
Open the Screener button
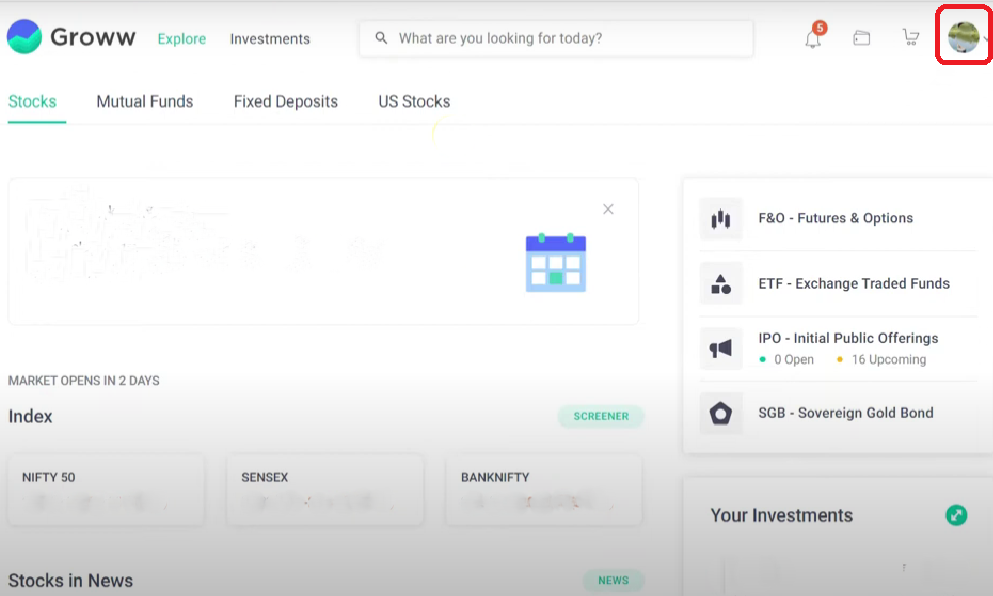(601, 416)
